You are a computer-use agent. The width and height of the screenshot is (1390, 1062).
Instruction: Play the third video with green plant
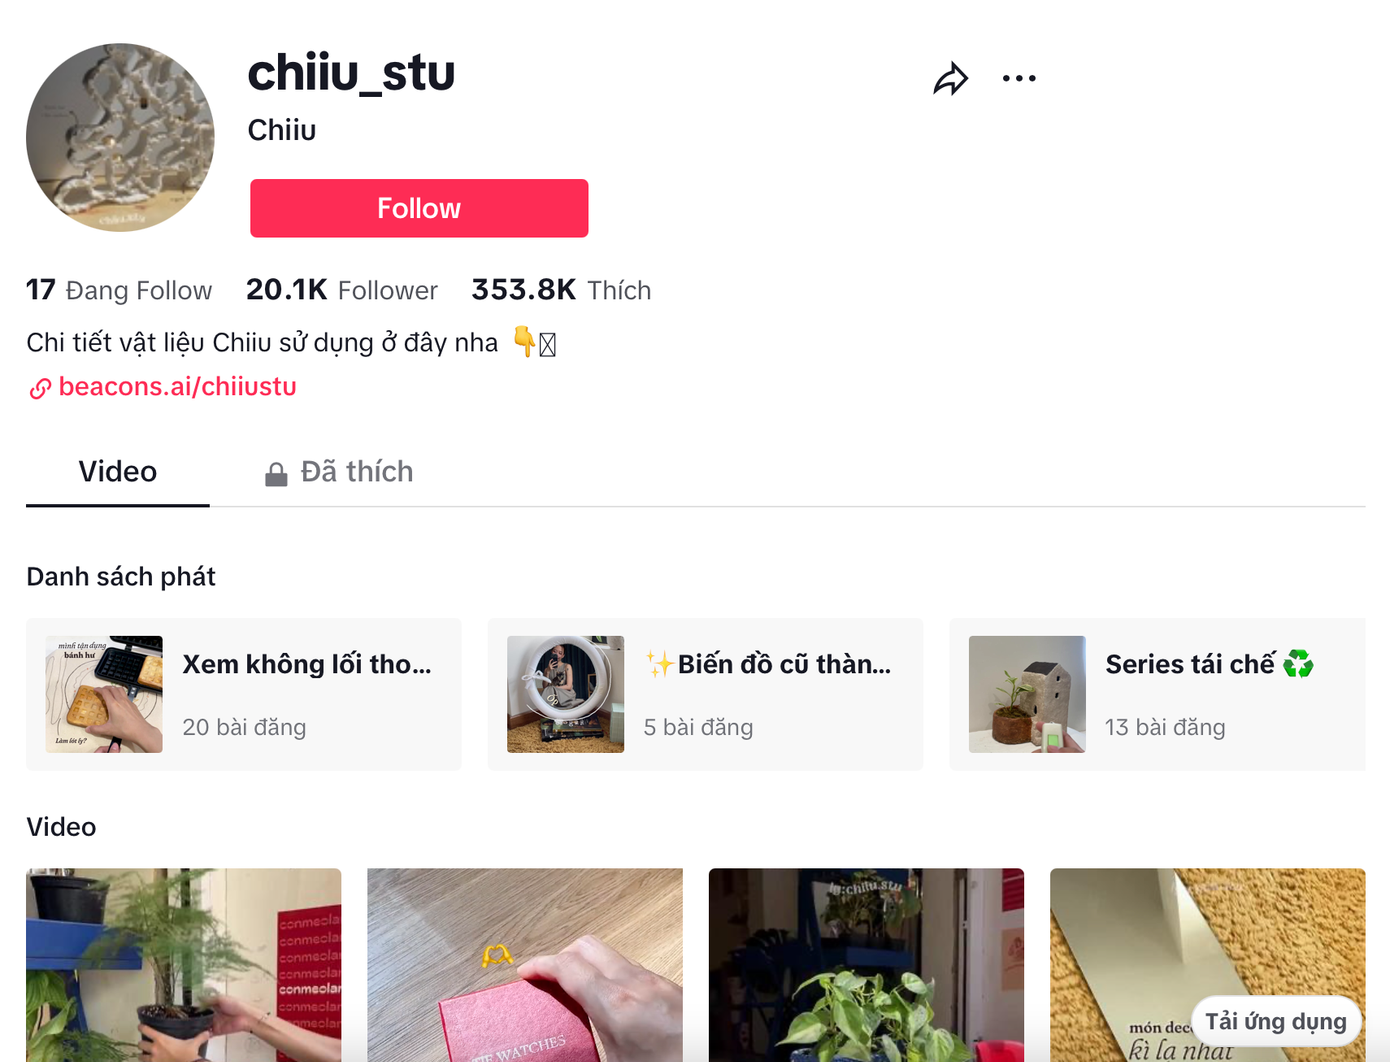coord(866,965)
